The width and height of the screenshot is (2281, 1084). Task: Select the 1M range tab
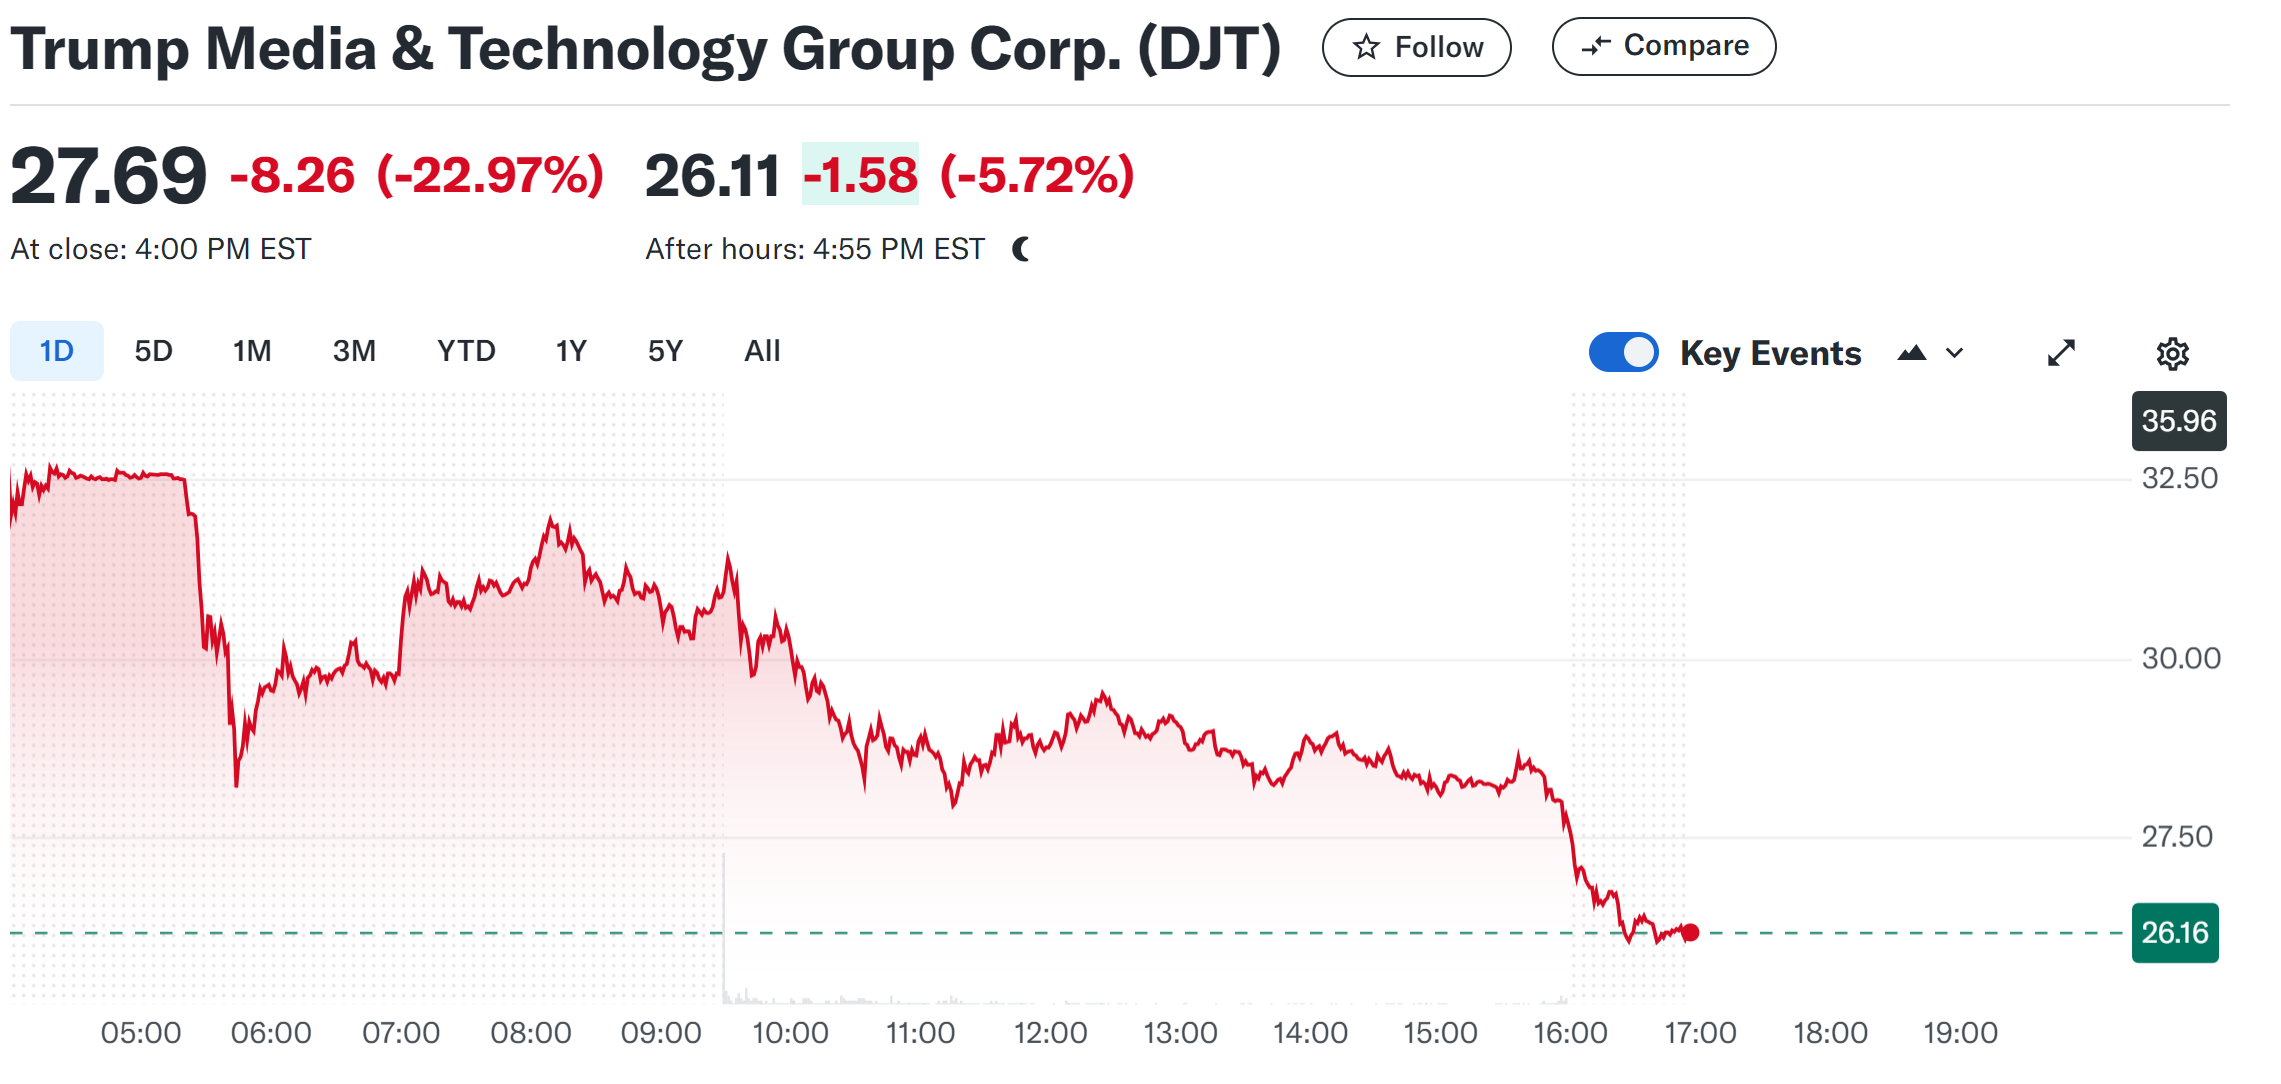[252, 351]
